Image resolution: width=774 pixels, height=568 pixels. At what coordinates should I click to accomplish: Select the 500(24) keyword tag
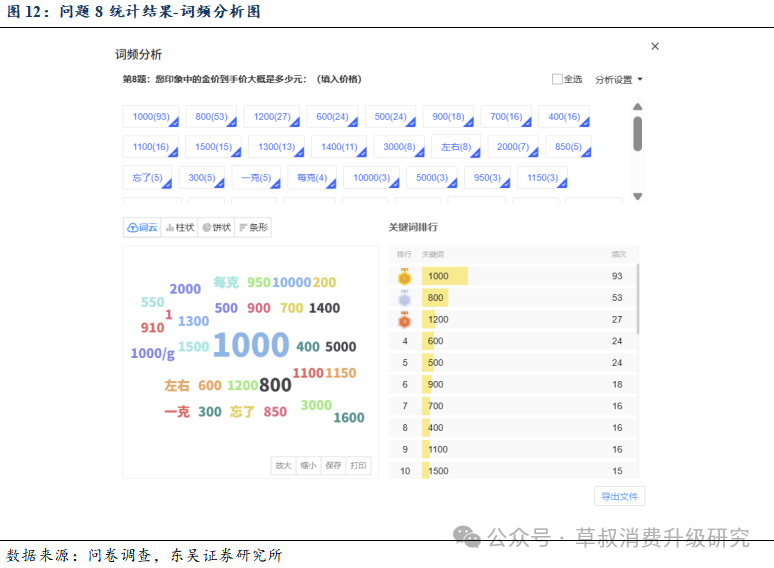point(390,116)
